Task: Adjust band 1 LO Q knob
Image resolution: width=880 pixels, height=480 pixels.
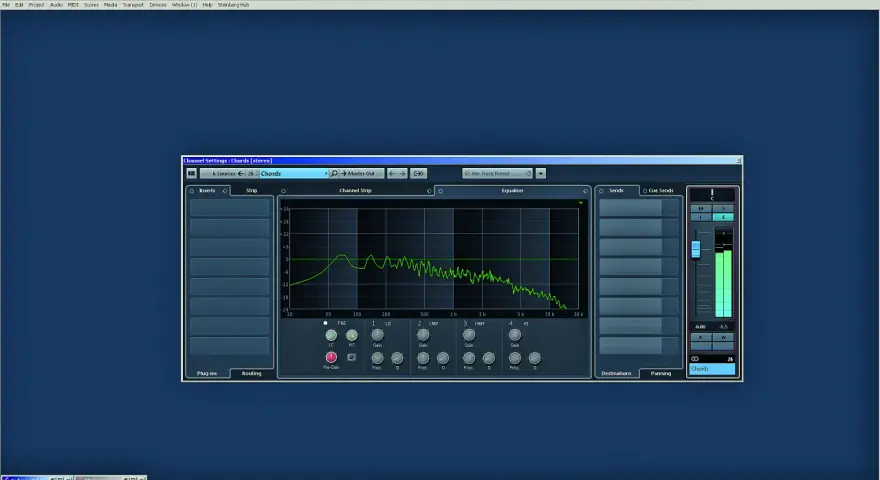Action: (x=397, y=358)
